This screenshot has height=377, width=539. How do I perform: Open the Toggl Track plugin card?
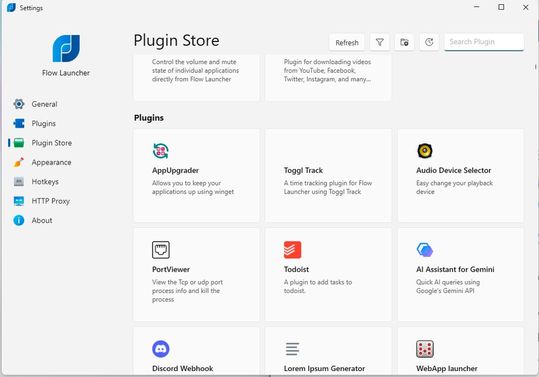(328, 175)
